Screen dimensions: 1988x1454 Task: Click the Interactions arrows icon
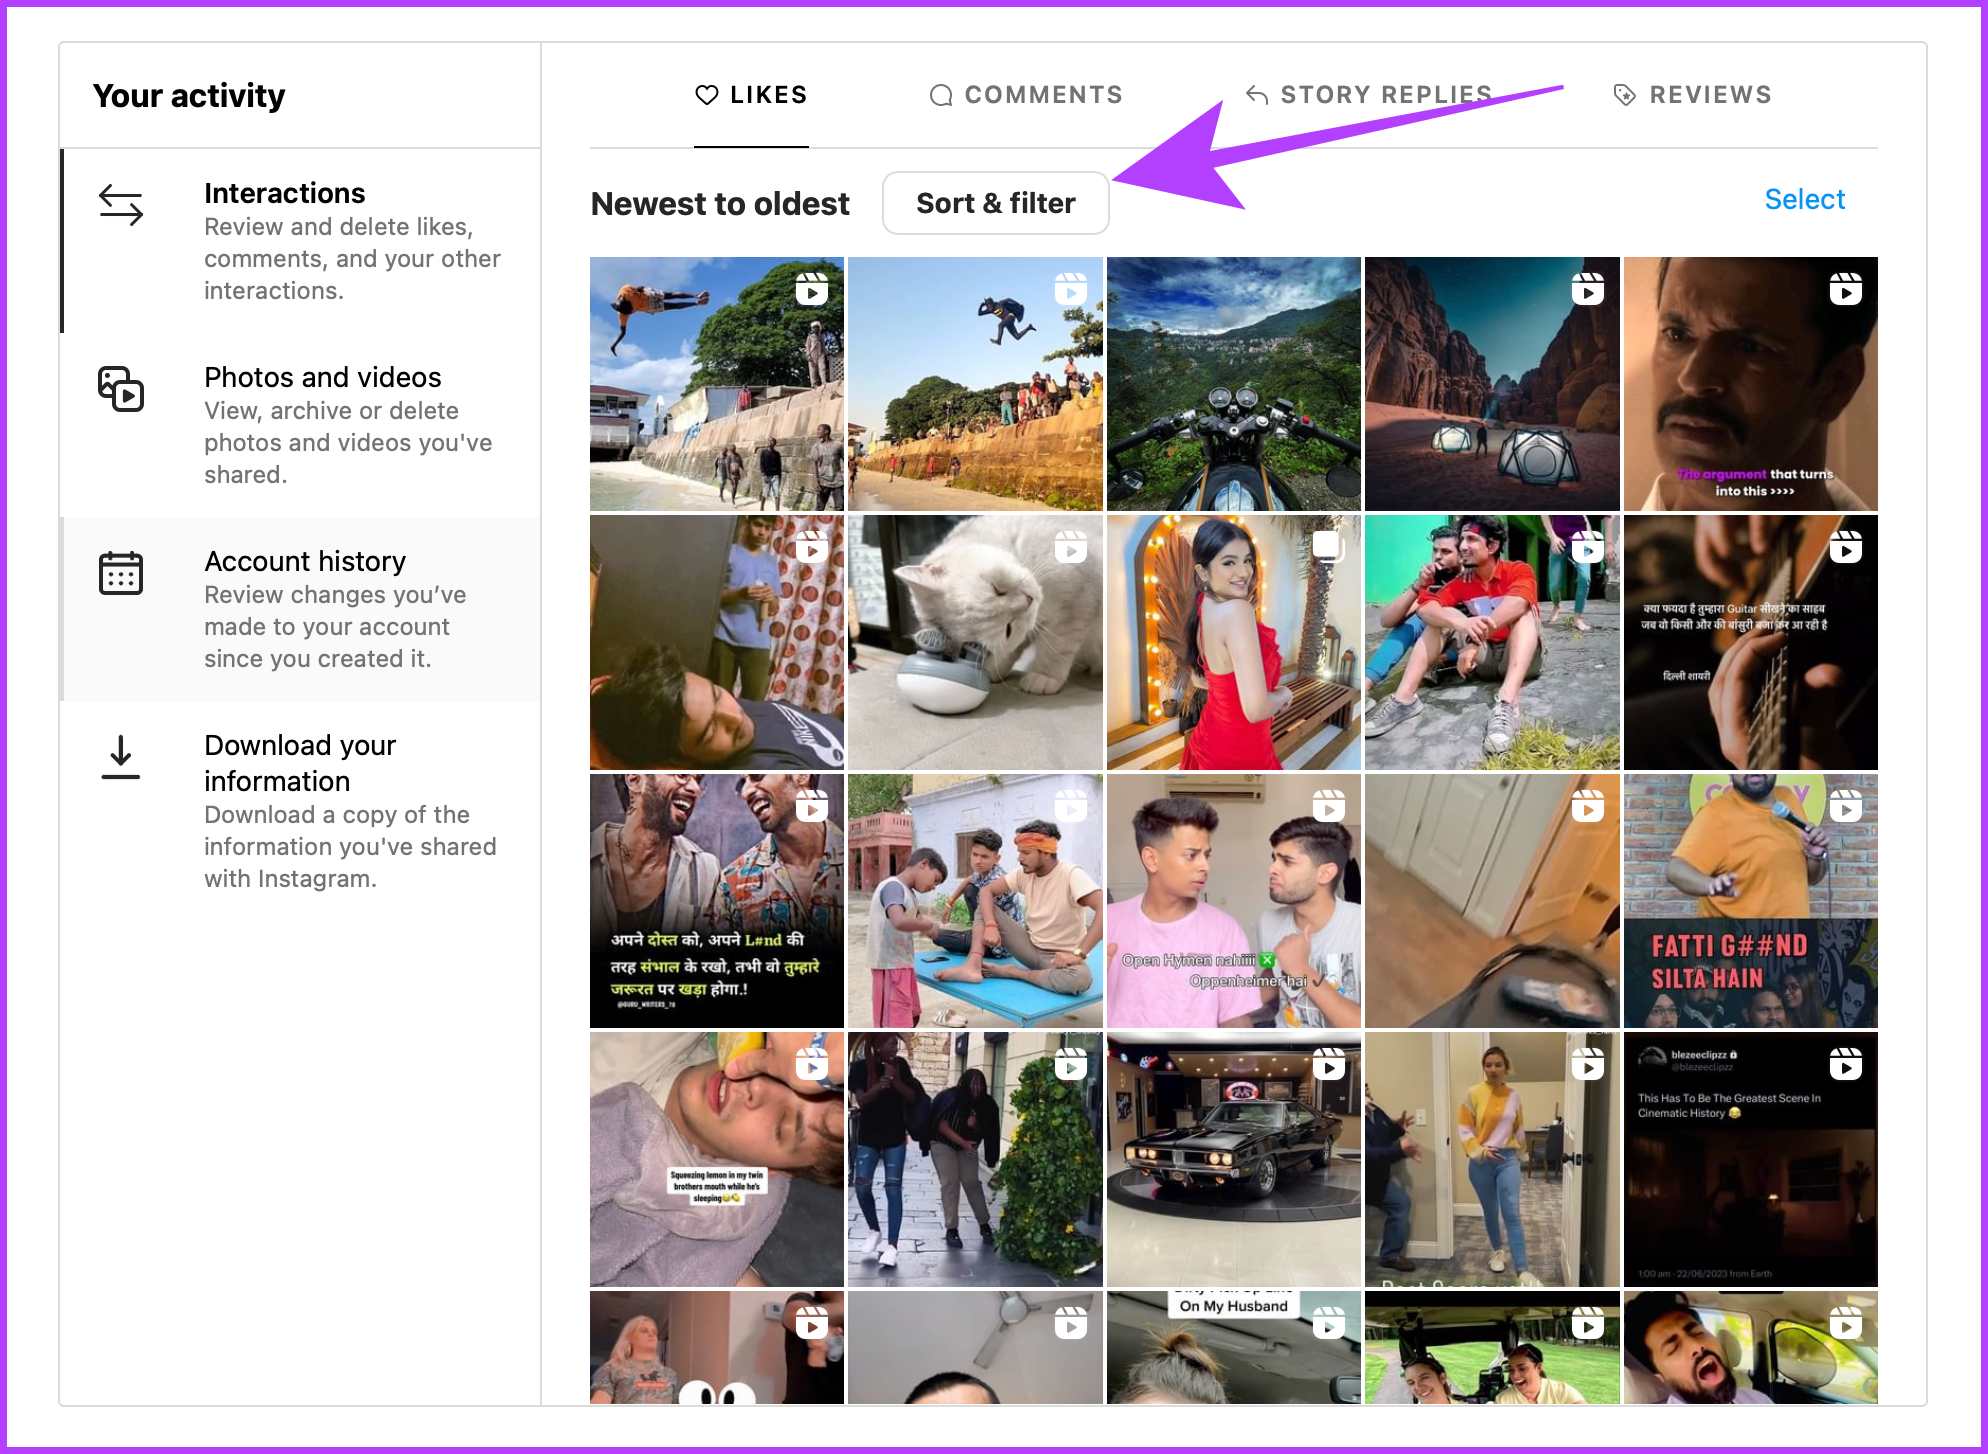click(121, 205)
